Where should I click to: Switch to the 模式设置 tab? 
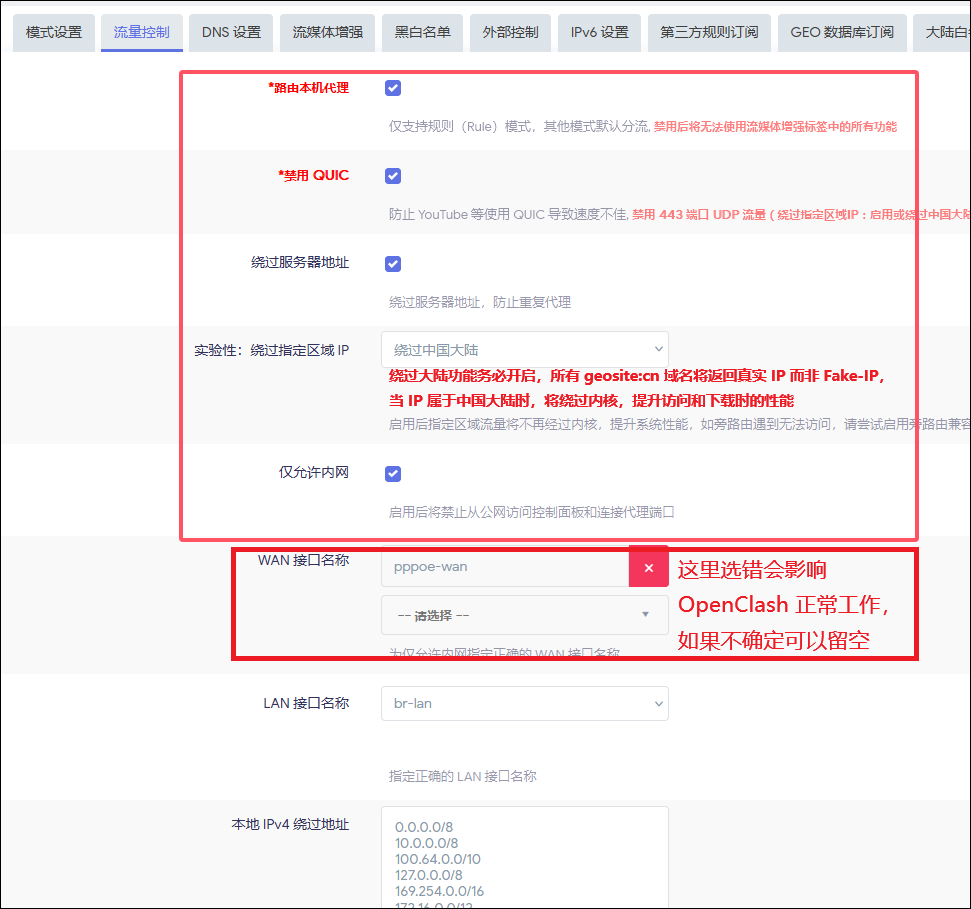(54, 32)
